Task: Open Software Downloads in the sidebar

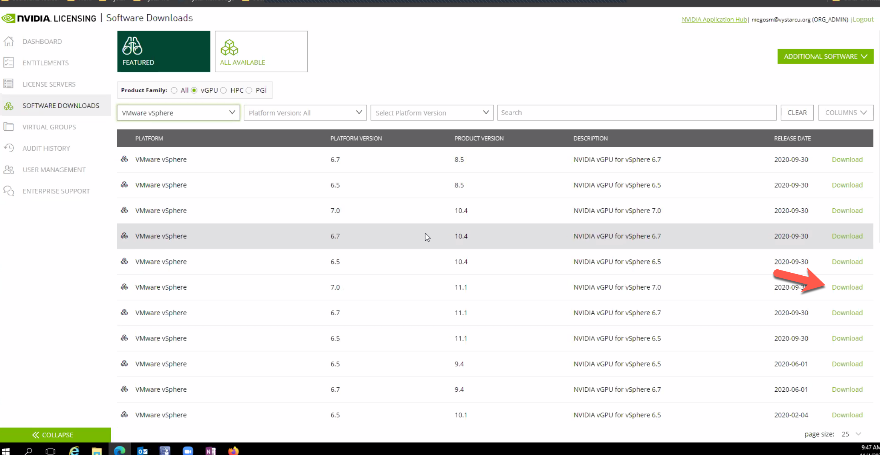Action: coord(56,105)
